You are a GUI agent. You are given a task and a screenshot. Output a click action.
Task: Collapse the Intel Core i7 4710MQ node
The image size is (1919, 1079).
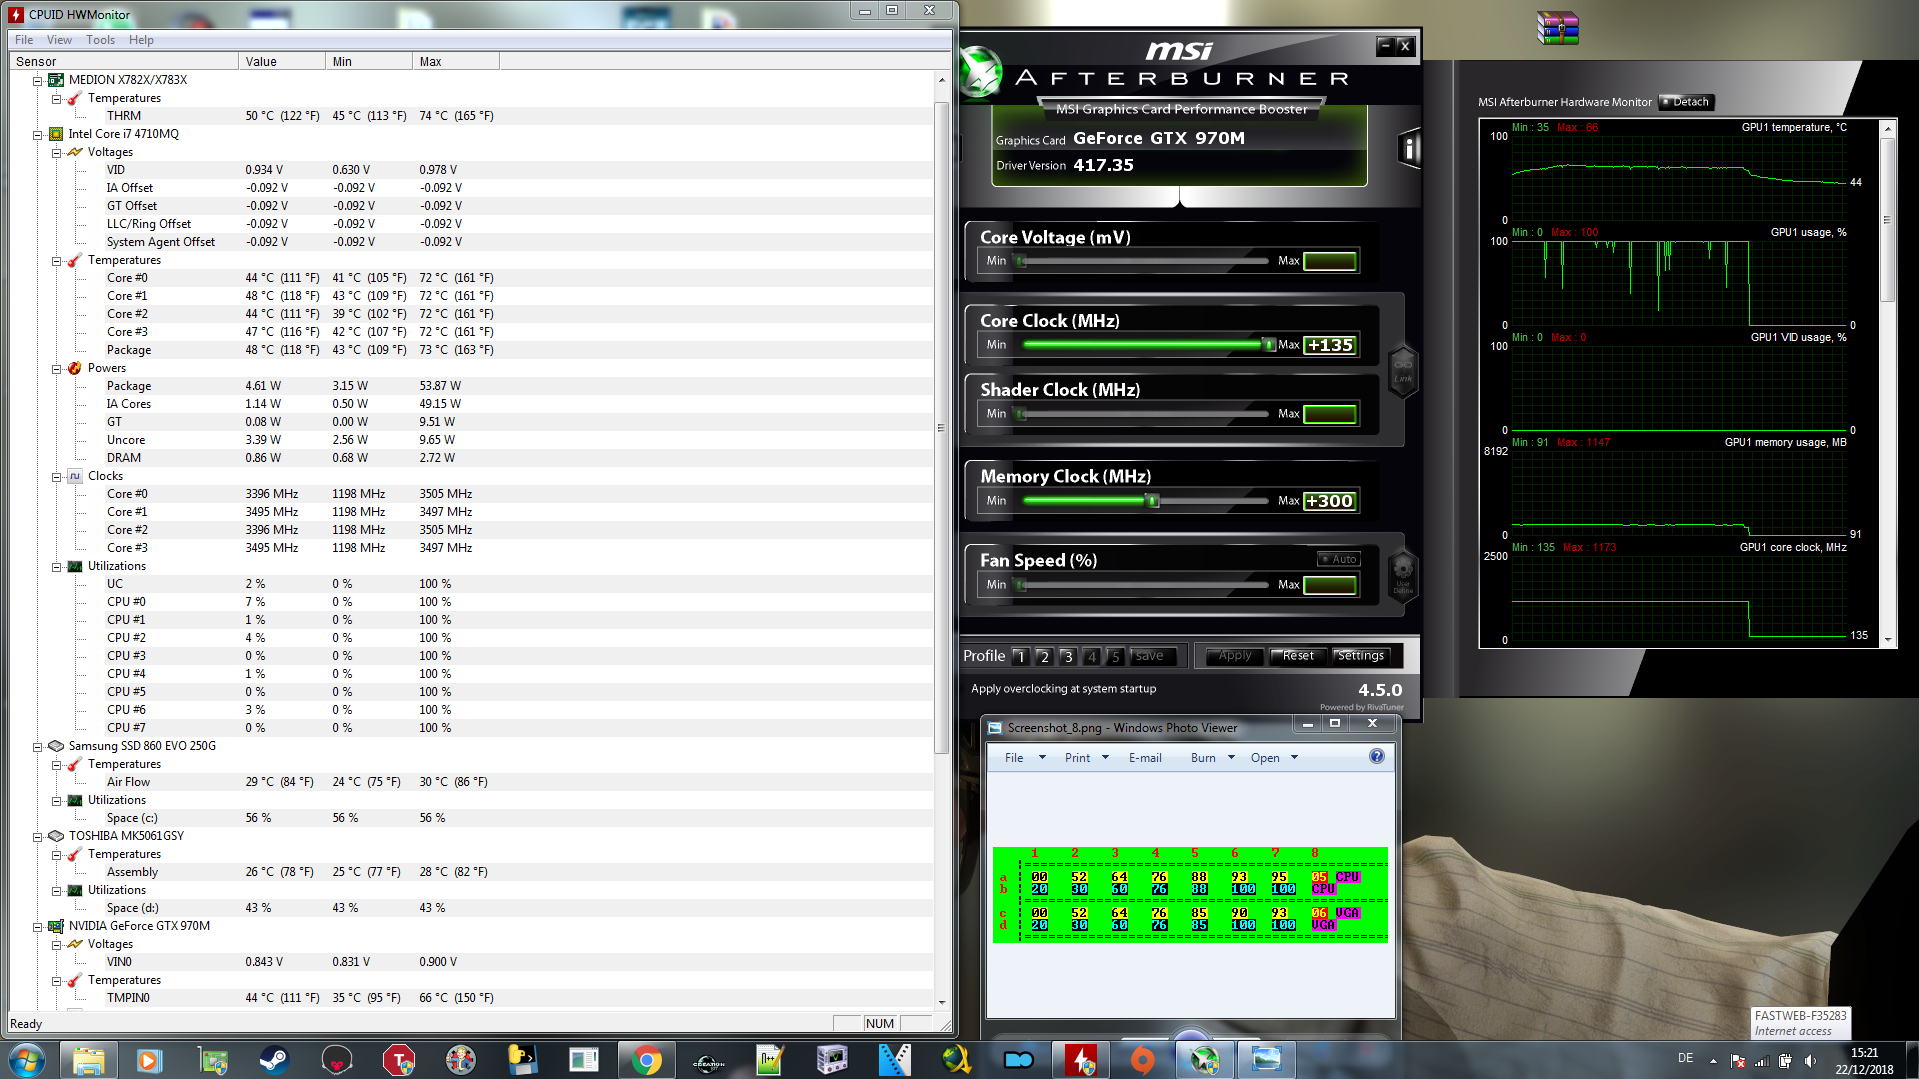[x=38, y=134]
